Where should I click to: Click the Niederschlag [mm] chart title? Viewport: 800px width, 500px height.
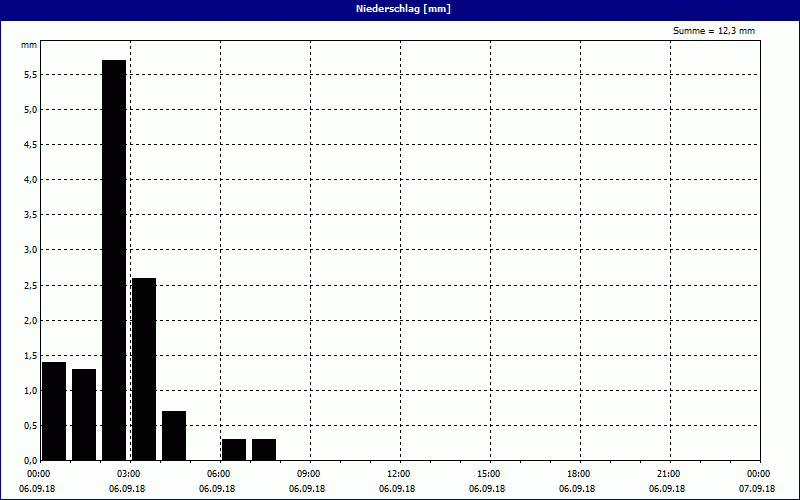[x=400, y=9]
